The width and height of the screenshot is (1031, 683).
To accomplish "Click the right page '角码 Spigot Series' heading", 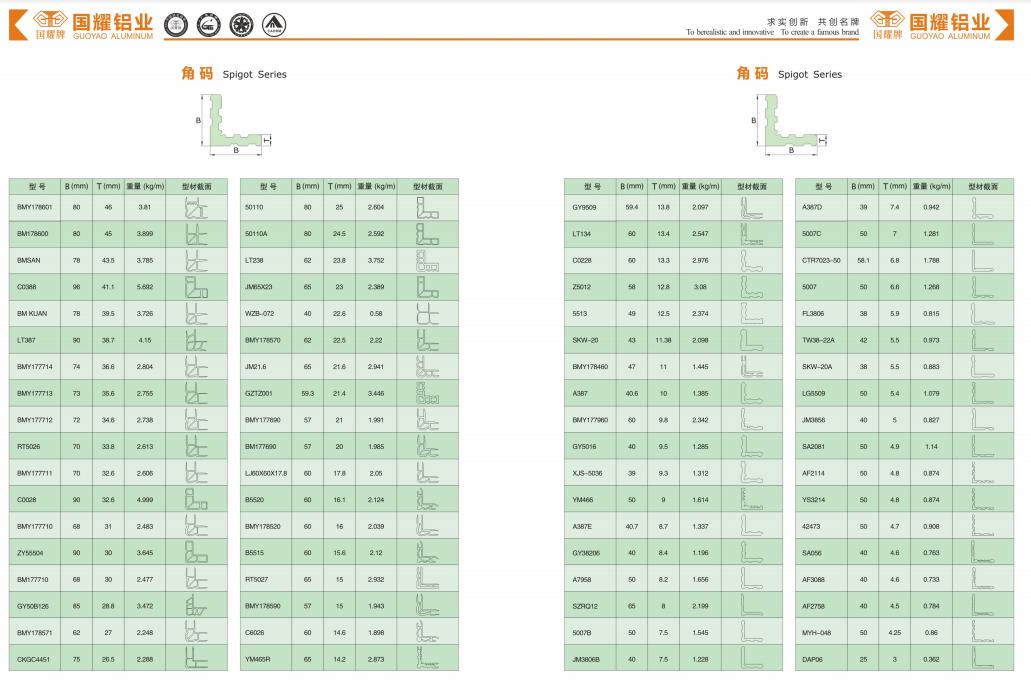I will click(789, 74).
